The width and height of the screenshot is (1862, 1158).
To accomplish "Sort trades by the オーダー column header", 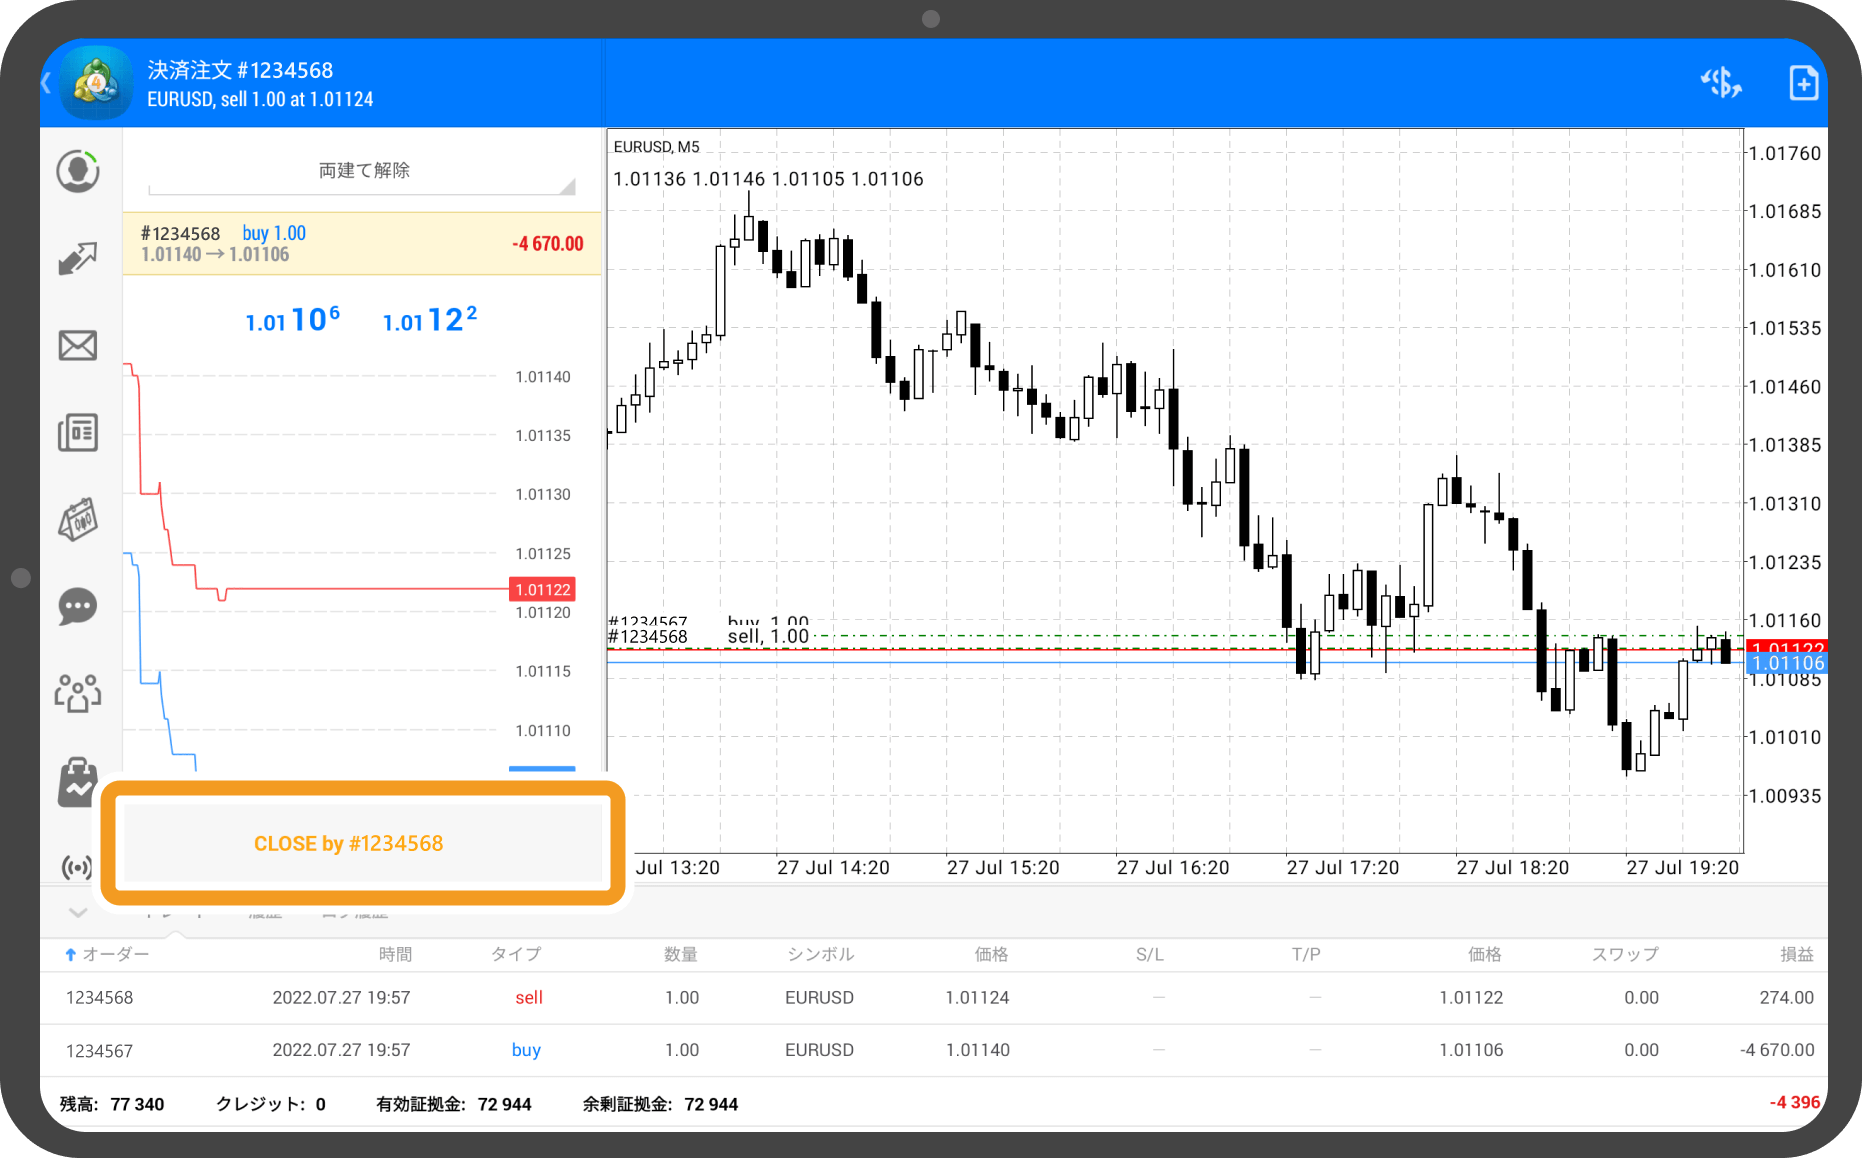I will [x=108, y=954].
